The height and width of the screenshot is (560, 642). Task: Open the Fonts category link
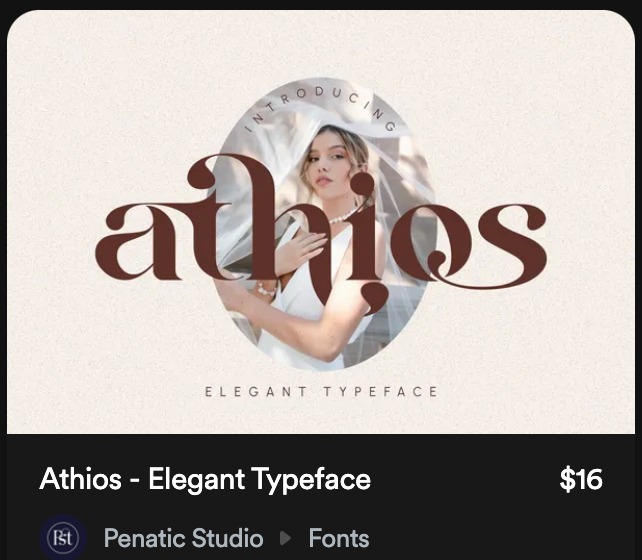coord(339,538)
